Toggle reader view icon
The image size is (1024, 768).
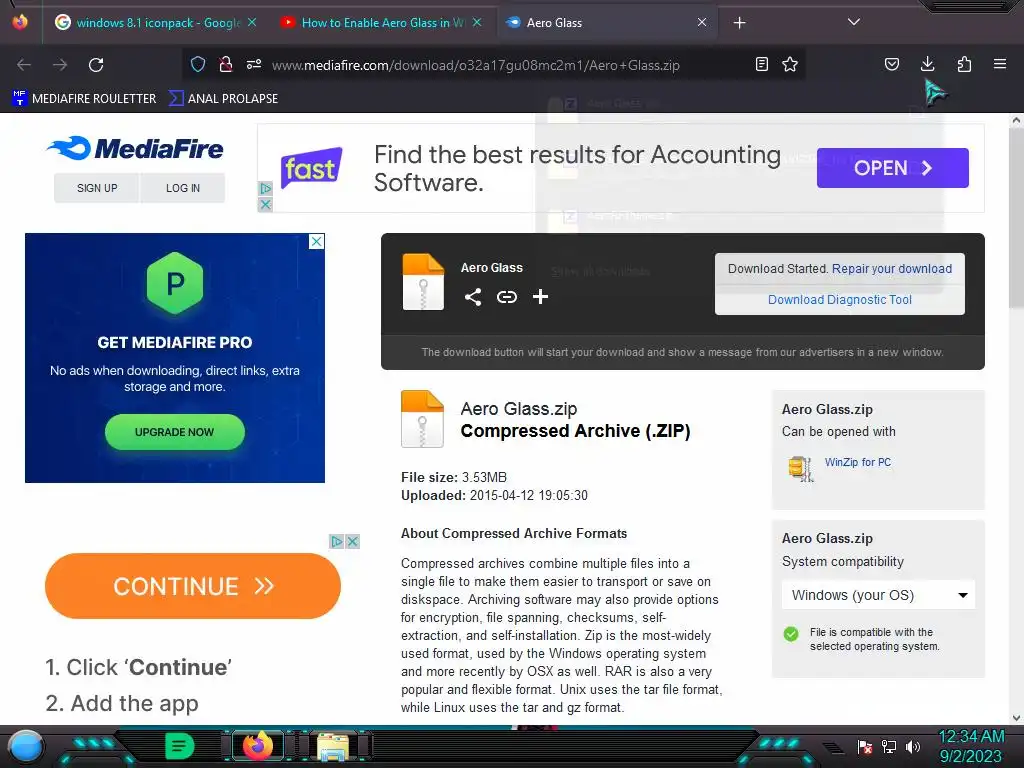click(761, 64)
